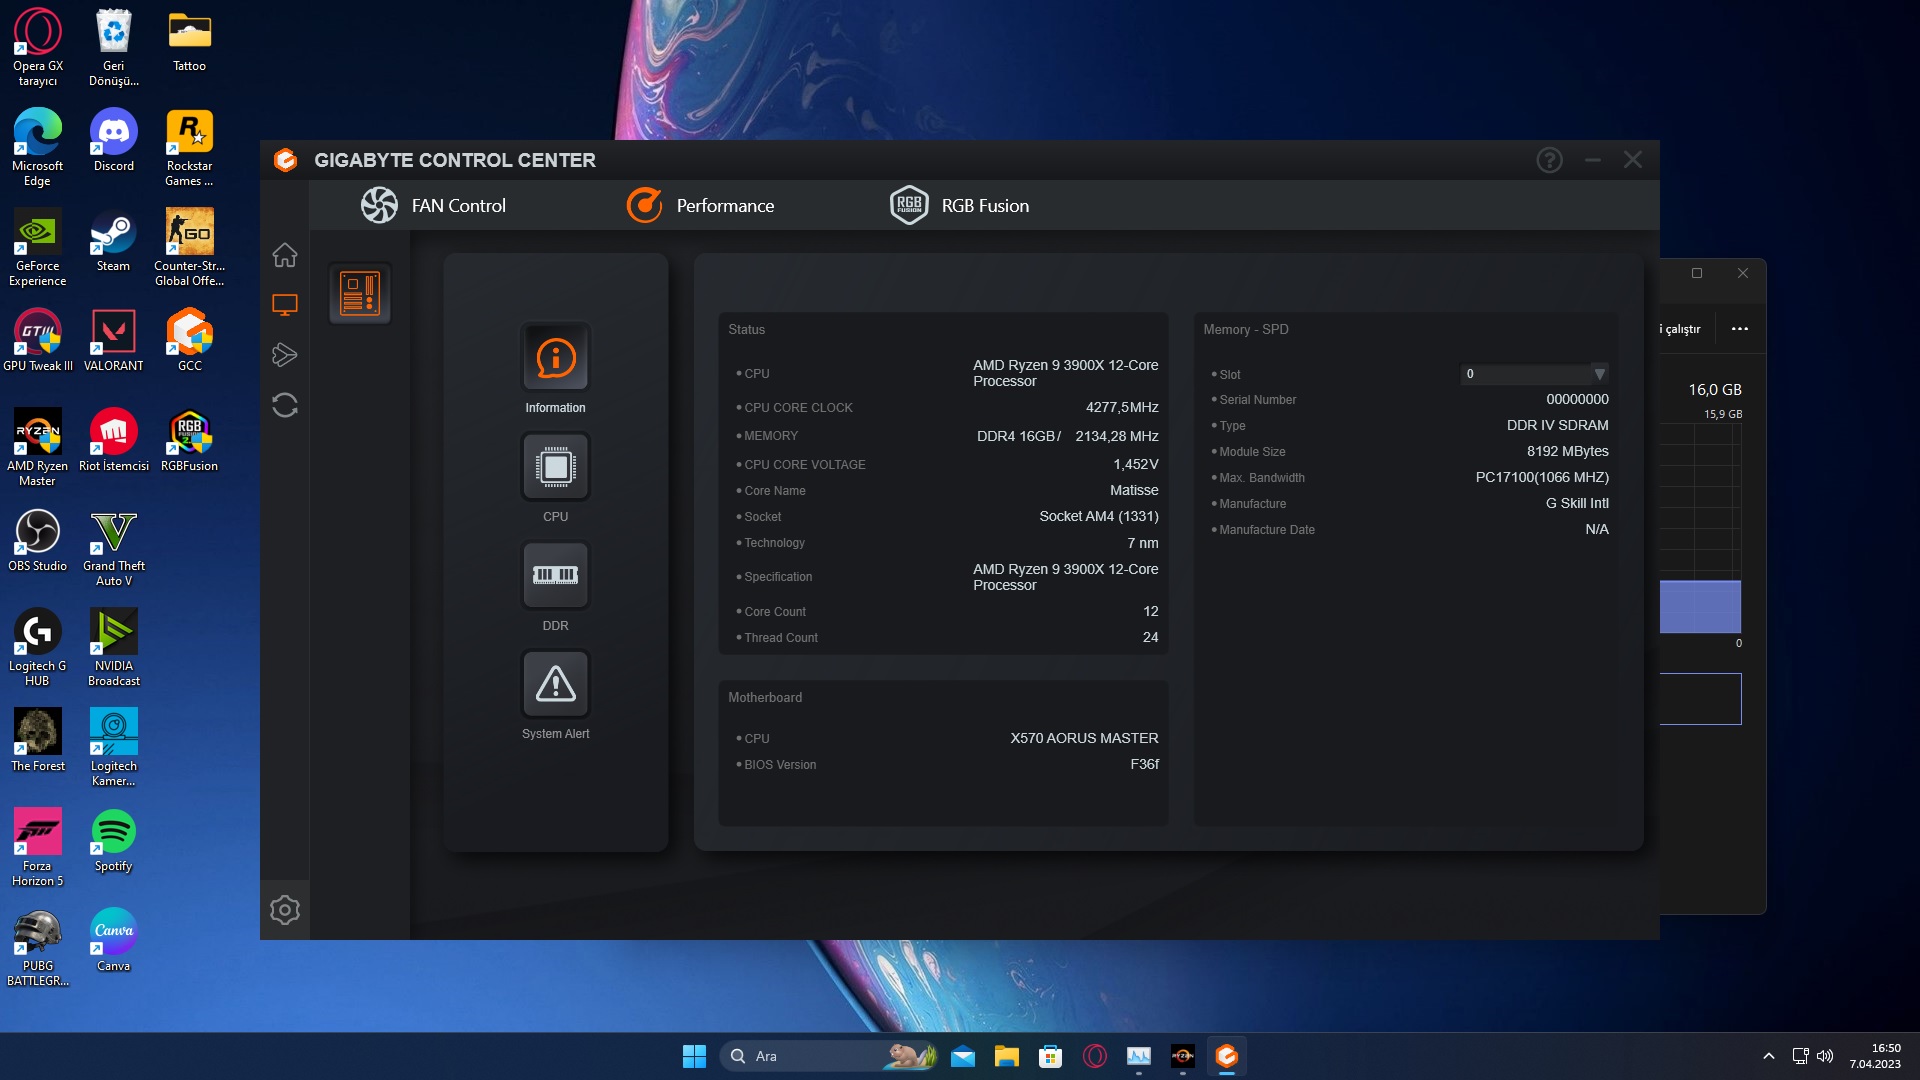Open the System Alert warning icon
The image size is (1920, 1080).
(555, 684)
